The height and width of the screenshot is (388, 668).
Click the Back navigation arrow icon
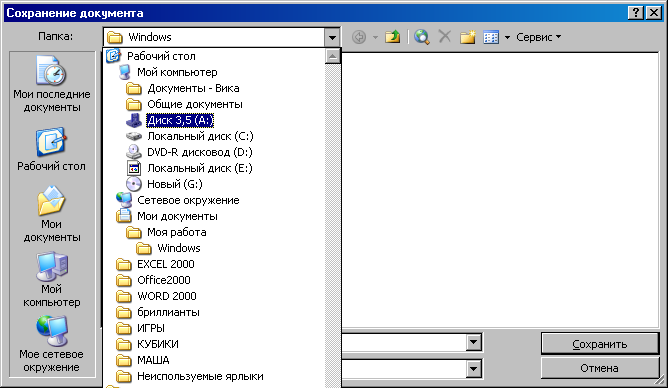pyautogui.click(x=359, y=37)
